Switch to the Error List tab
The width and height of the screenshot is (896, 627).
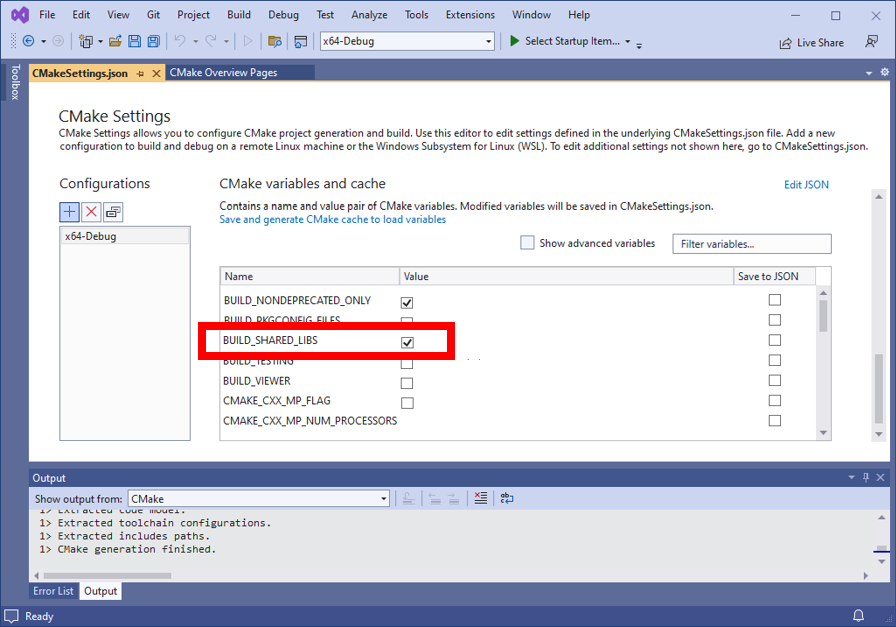coord(53,591)
